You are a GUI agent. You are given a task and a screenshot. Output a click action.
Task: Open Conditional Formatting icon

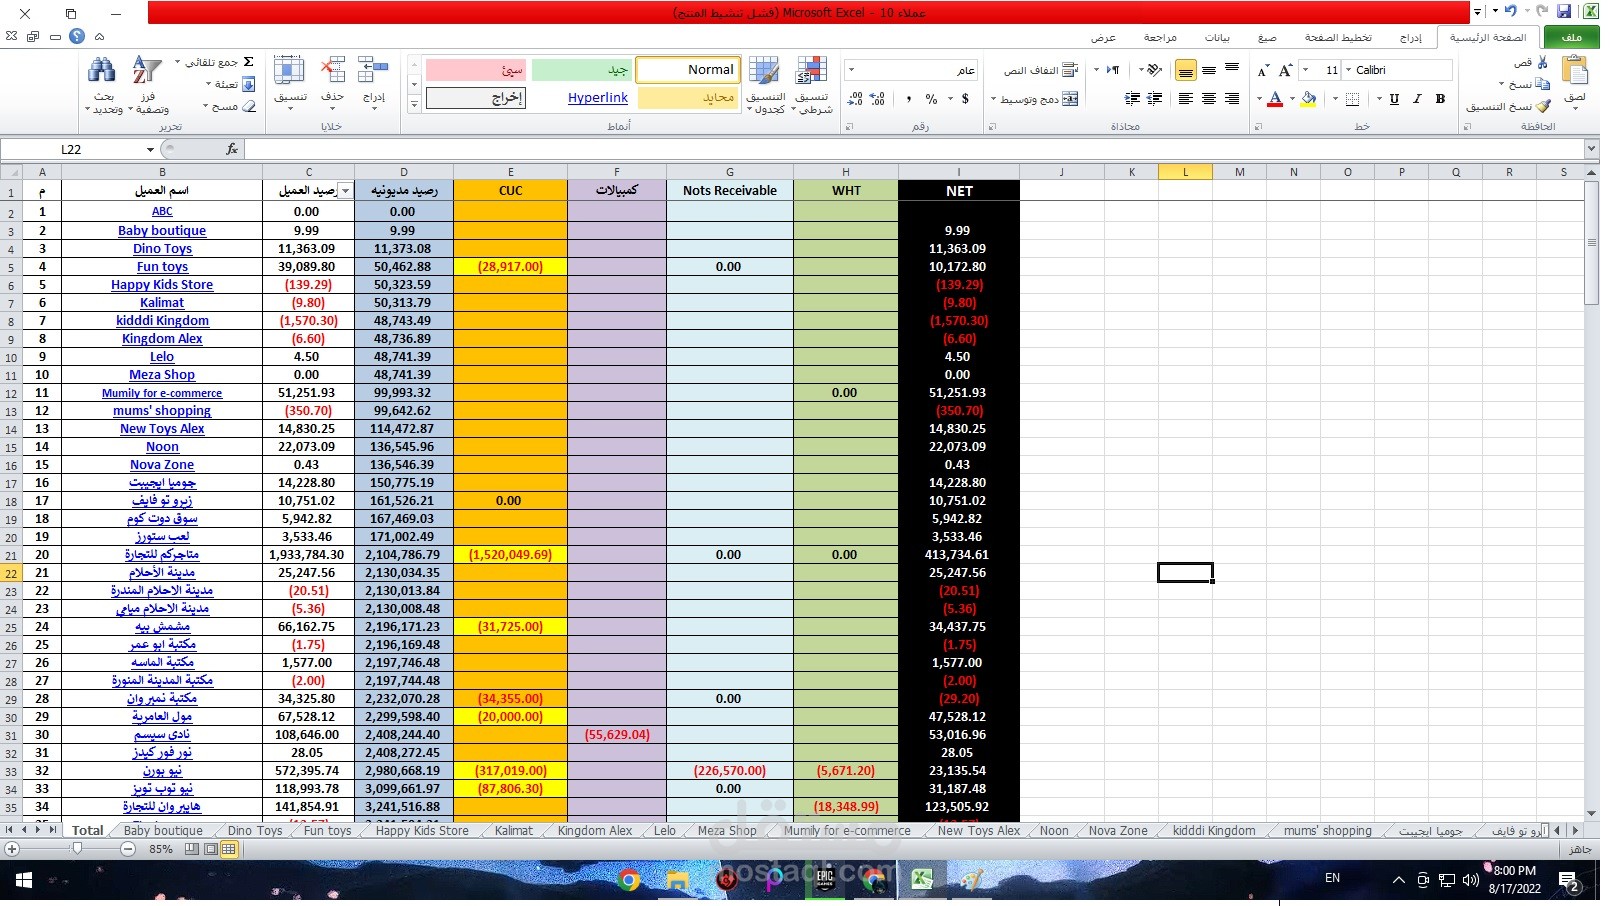(x=811, y=71)
